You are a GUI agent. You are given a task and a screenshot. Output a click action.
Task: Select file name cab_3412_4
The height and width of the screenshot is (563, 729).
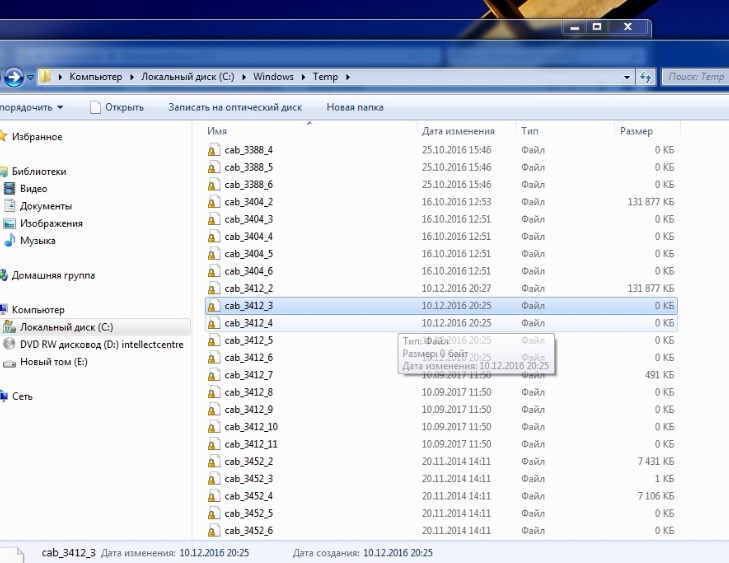248,323
